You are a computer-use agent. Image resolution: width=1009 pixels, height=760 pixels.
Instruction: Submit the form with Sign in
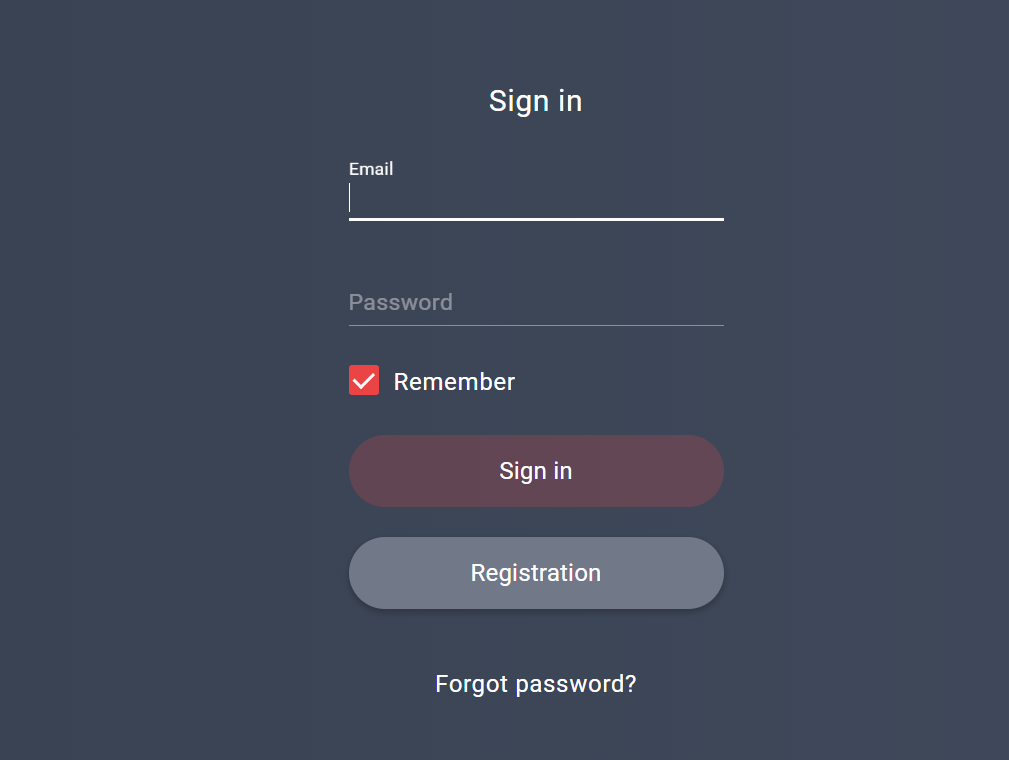pos(536,471)
